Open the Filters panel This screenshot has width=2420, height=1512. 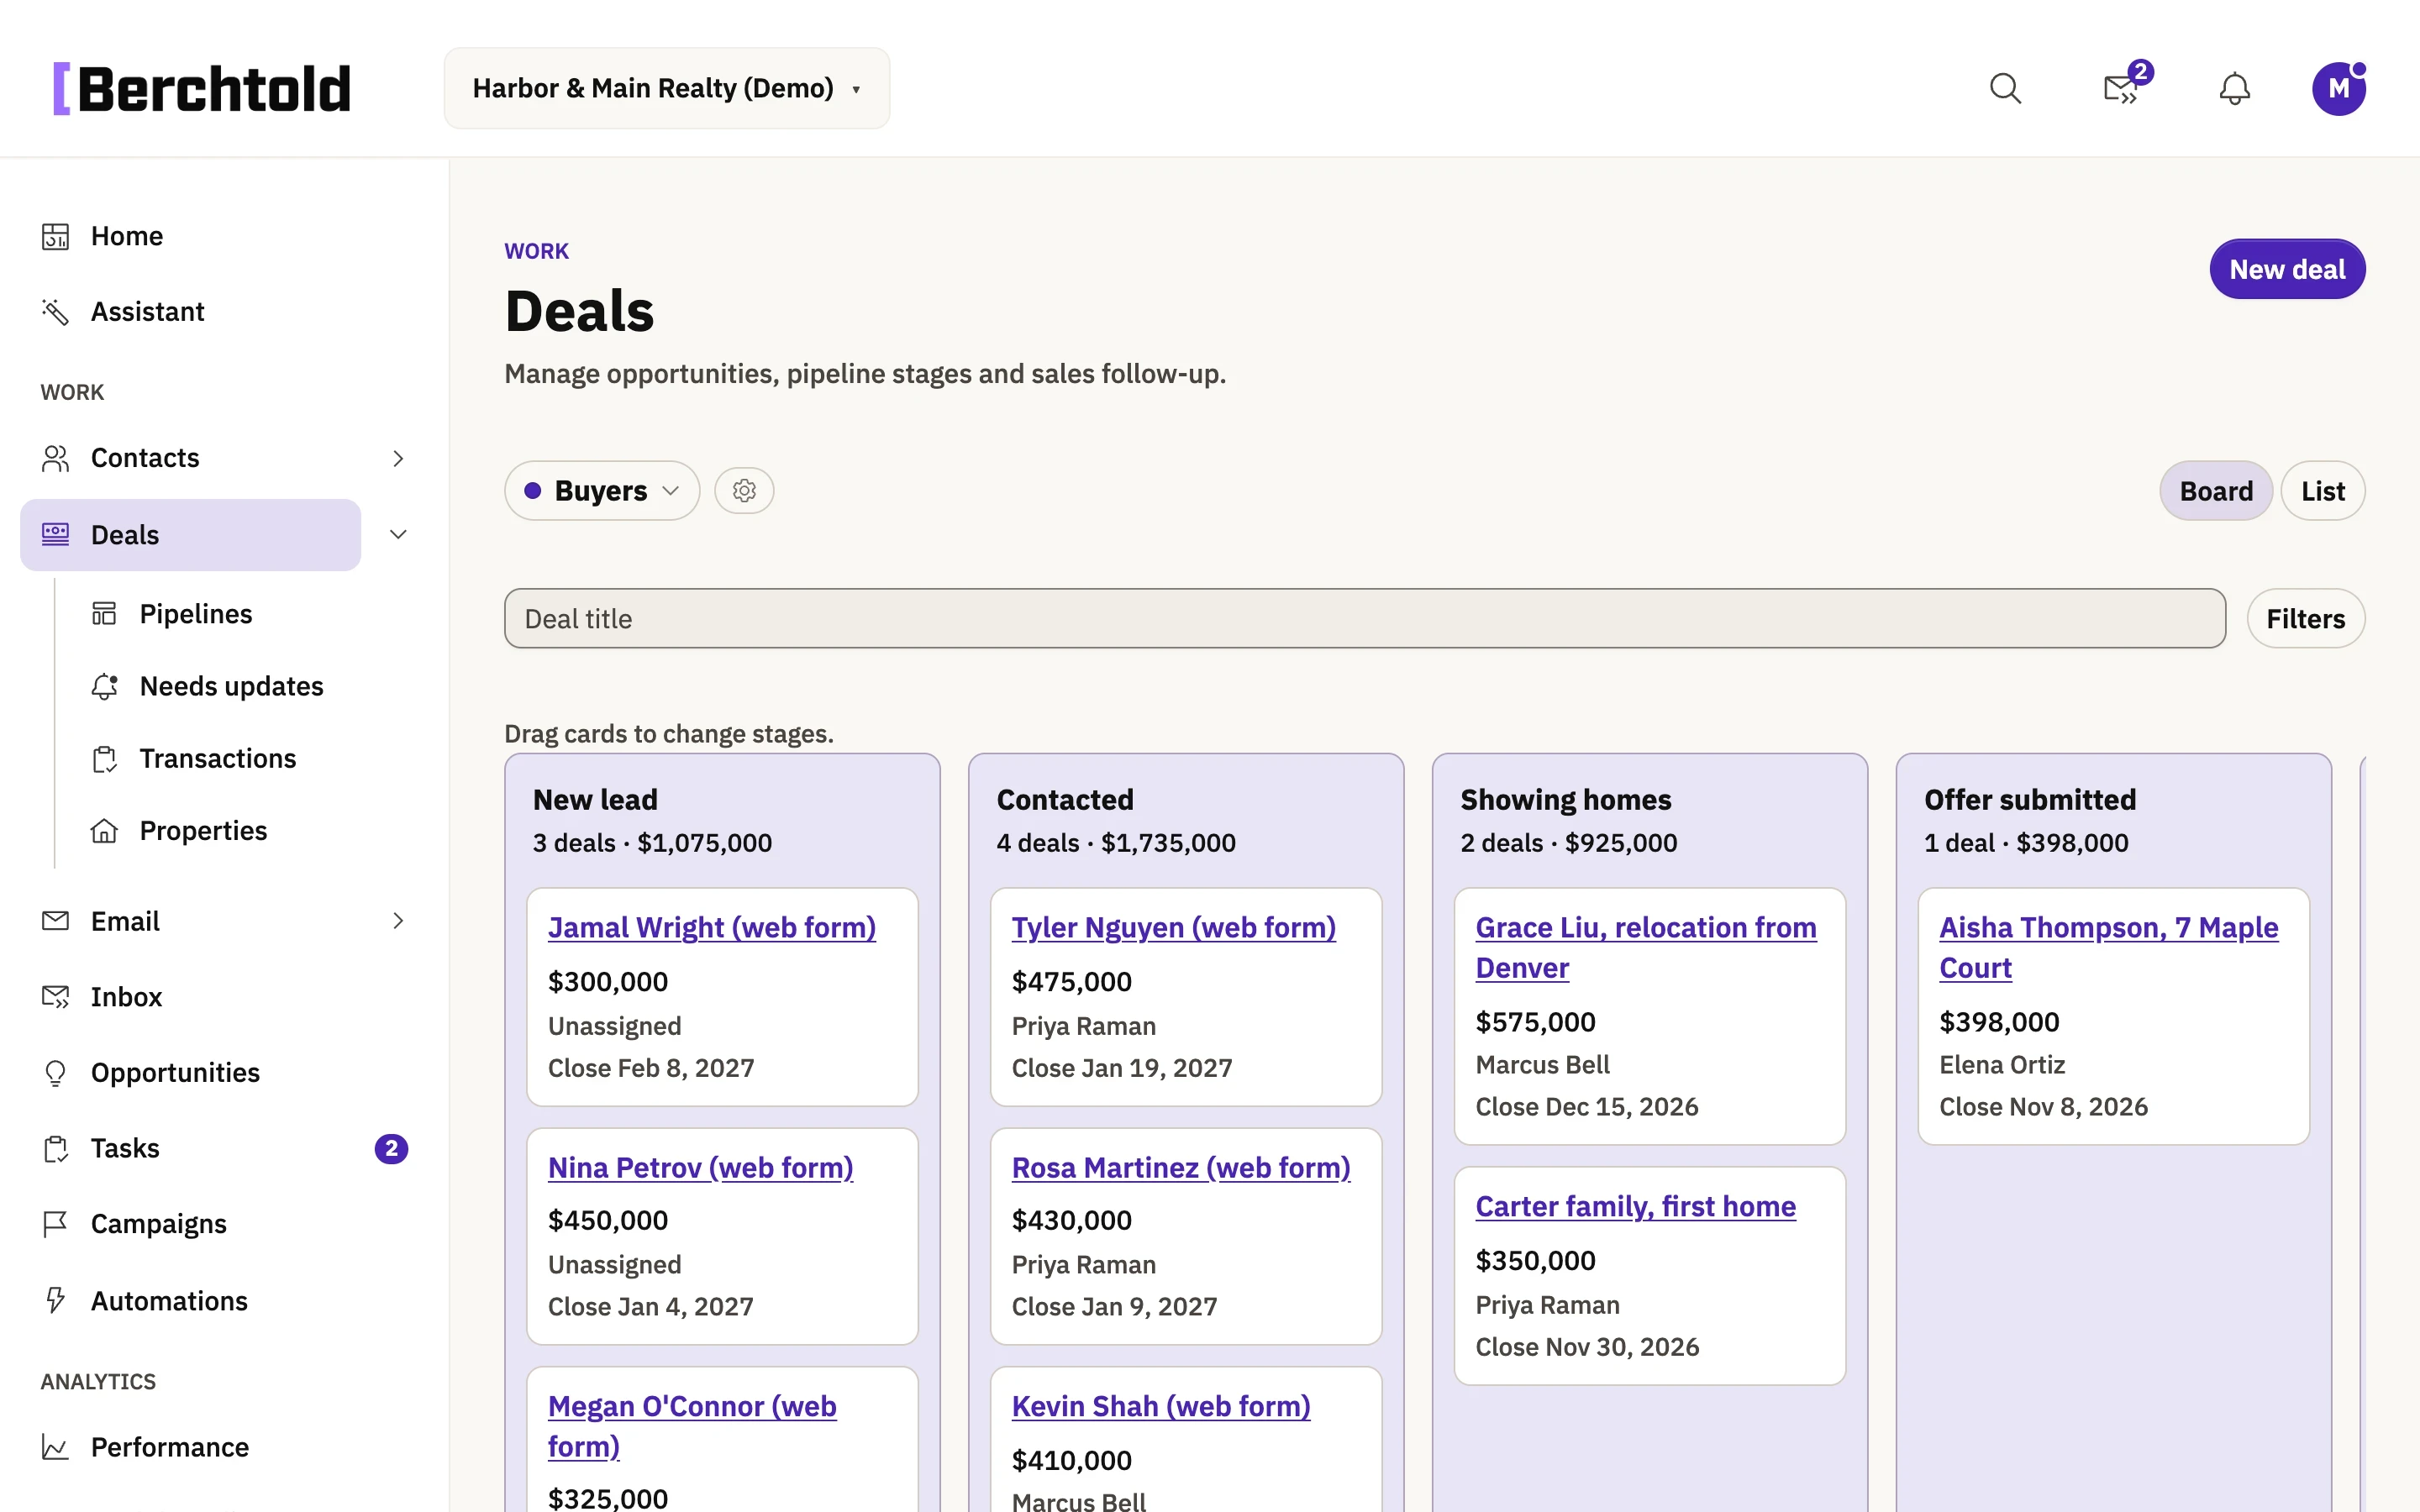(x=2305, y=619)
